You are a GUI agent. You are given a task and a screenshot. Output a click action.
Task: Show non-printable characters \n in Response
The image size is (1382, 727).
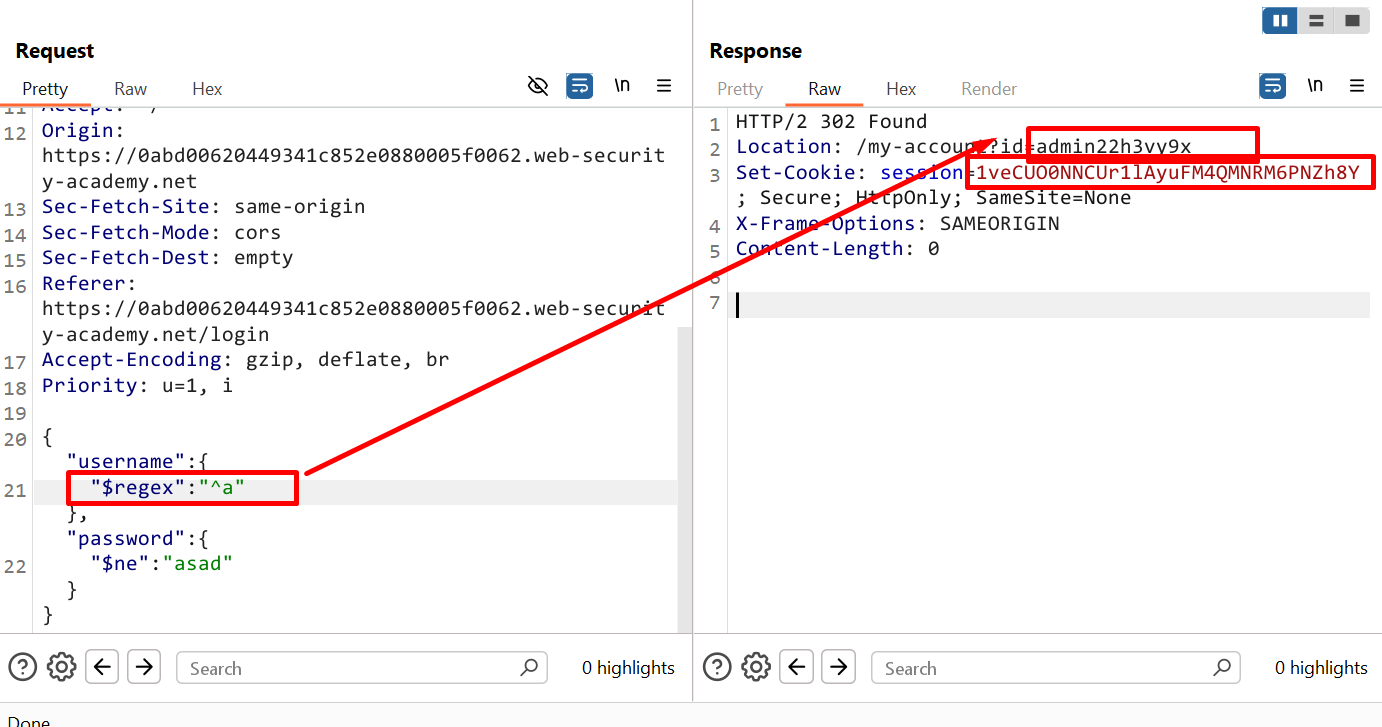coord(1315,86)
